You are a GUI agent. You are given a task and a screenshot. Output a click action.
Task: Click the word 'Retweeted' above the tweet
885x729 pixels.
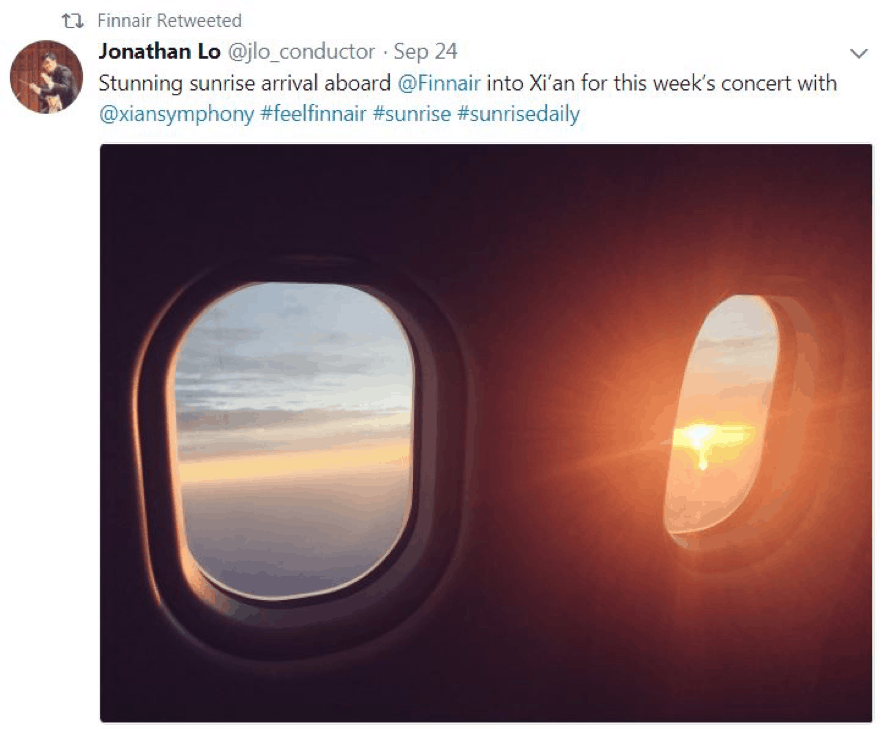coord(199,21)
